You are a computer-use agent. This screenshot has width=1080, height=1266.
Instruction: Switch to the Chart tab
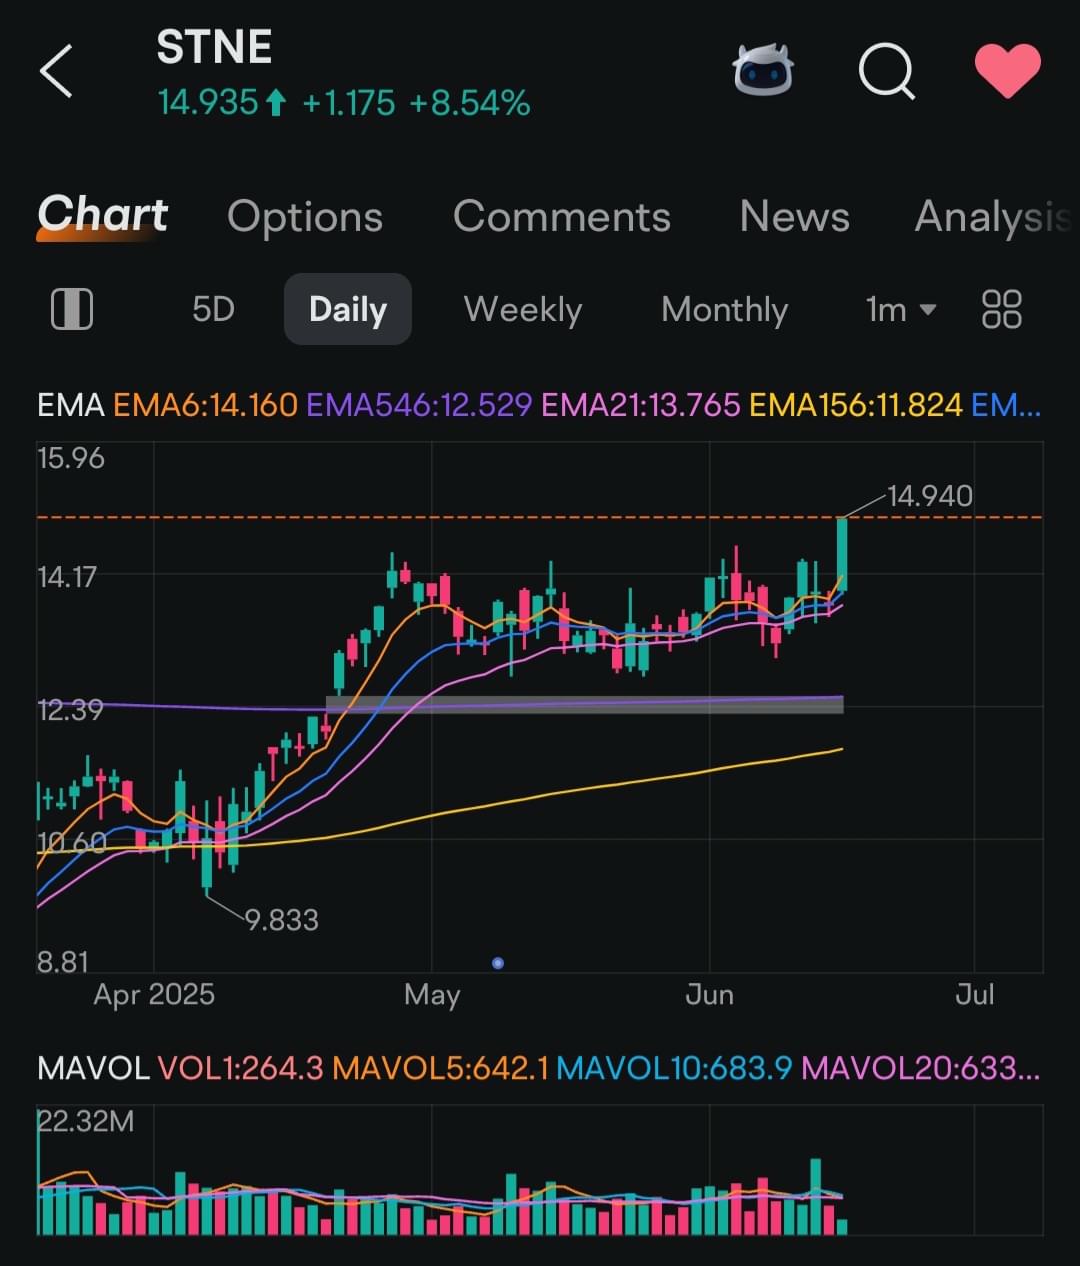[x=102, y=216]
